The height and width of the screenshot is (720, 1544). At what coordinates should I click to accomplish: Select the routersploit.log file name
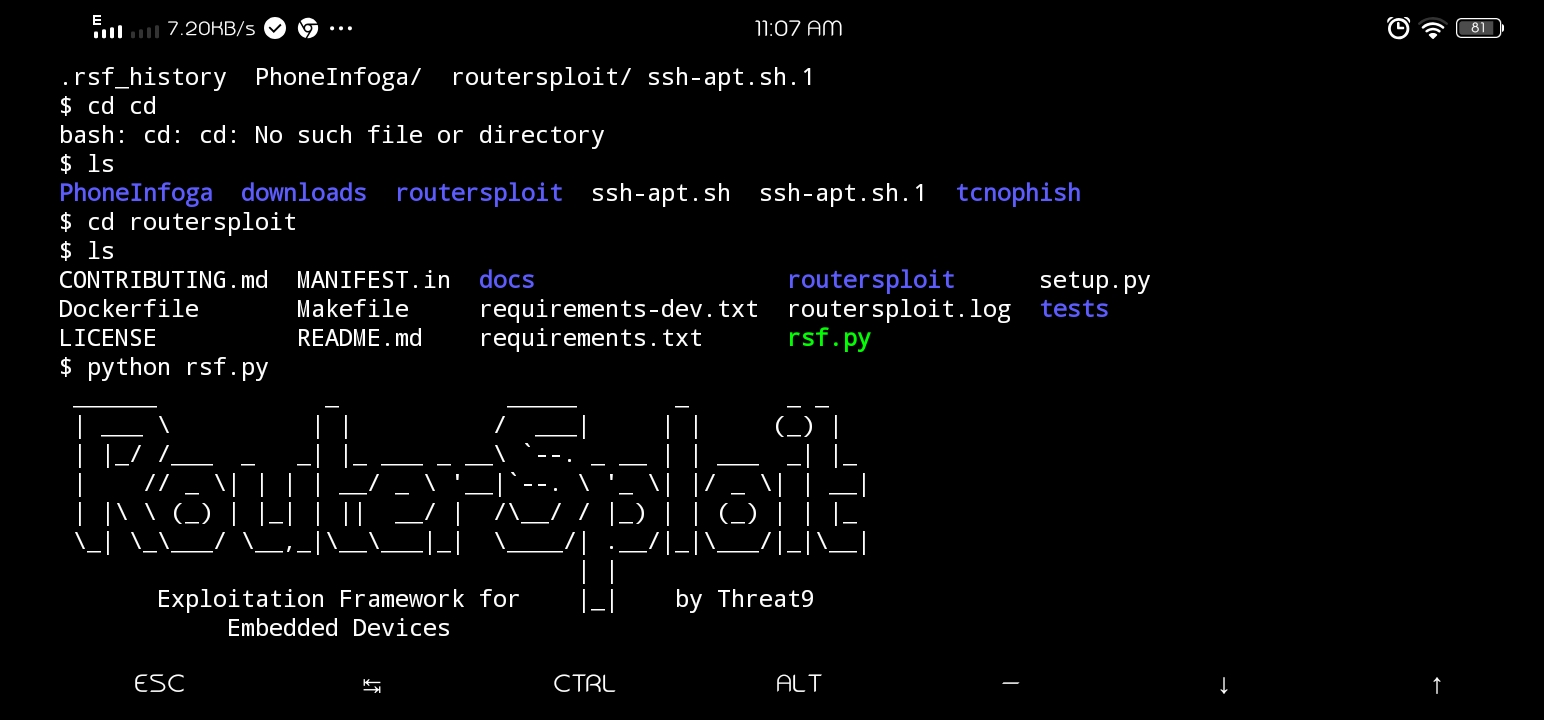899,309
